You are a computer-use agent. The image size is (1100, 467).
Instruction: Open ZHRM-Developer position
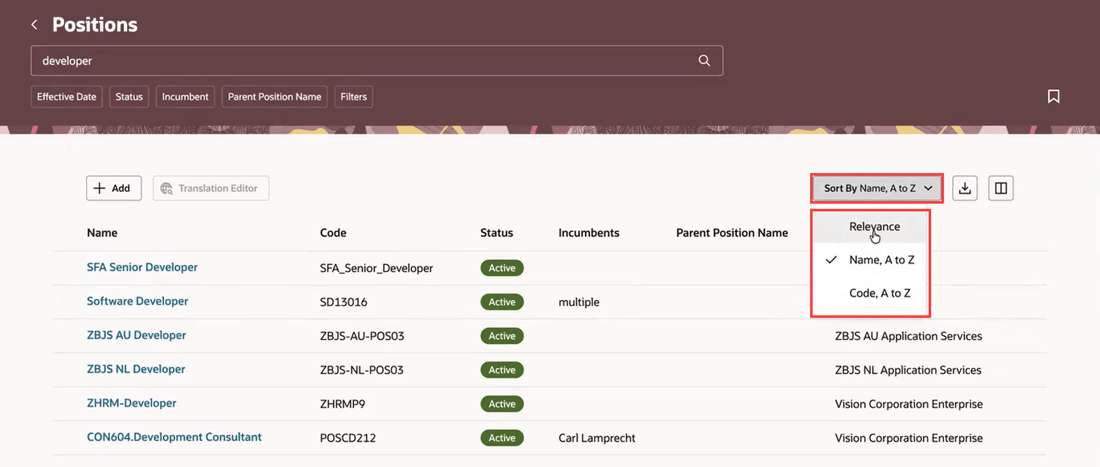[x=132, y=403]
